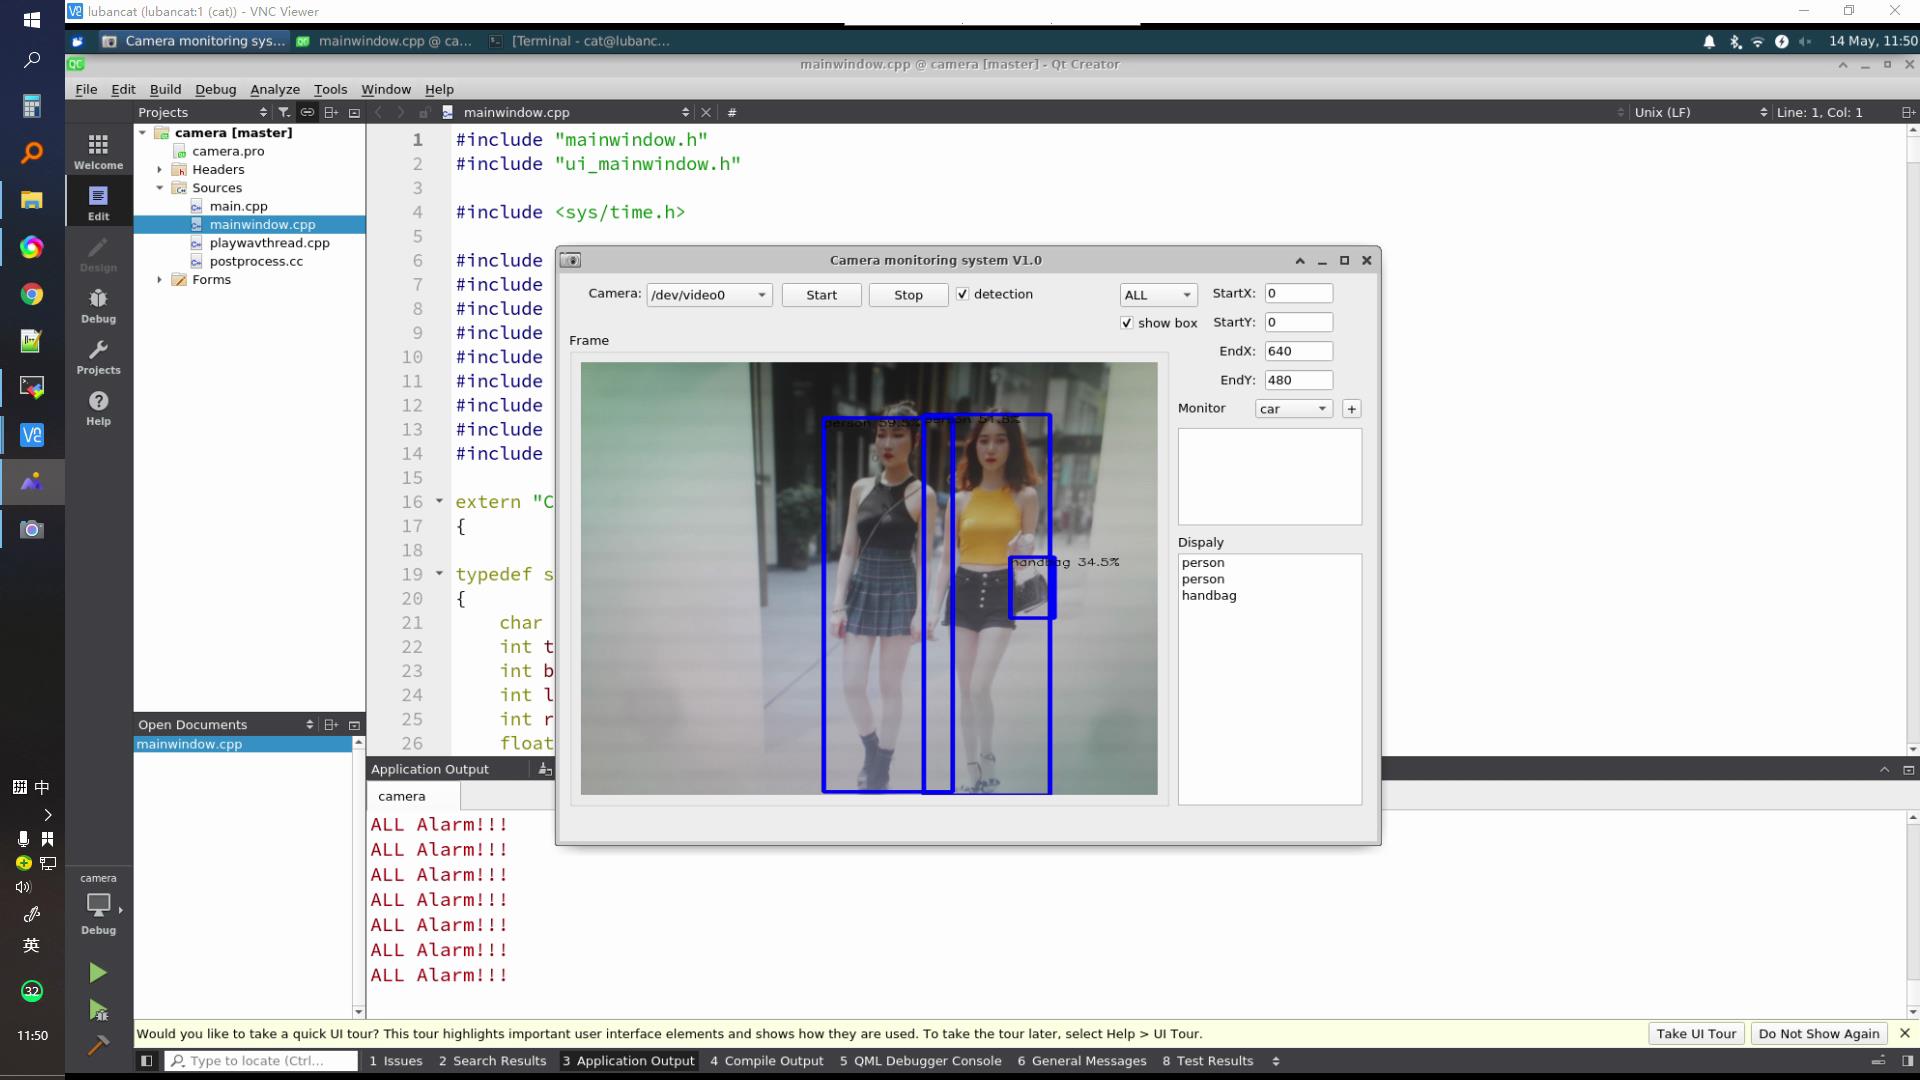Click the Help icon in left sidebar

[99, 401]
